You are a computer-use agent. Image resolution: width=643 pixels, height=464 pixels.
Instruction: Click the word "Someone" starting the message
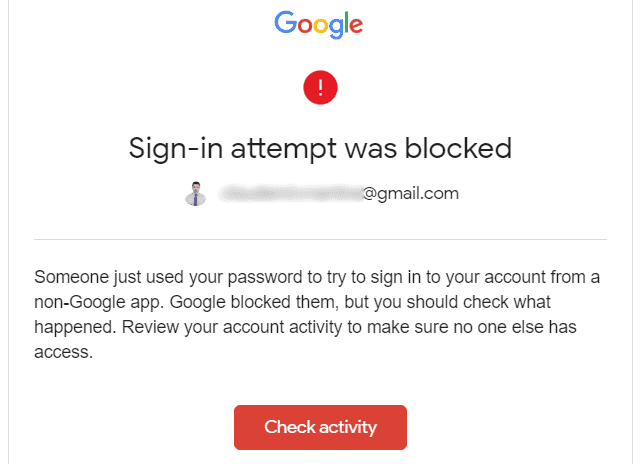click(70, 276)
